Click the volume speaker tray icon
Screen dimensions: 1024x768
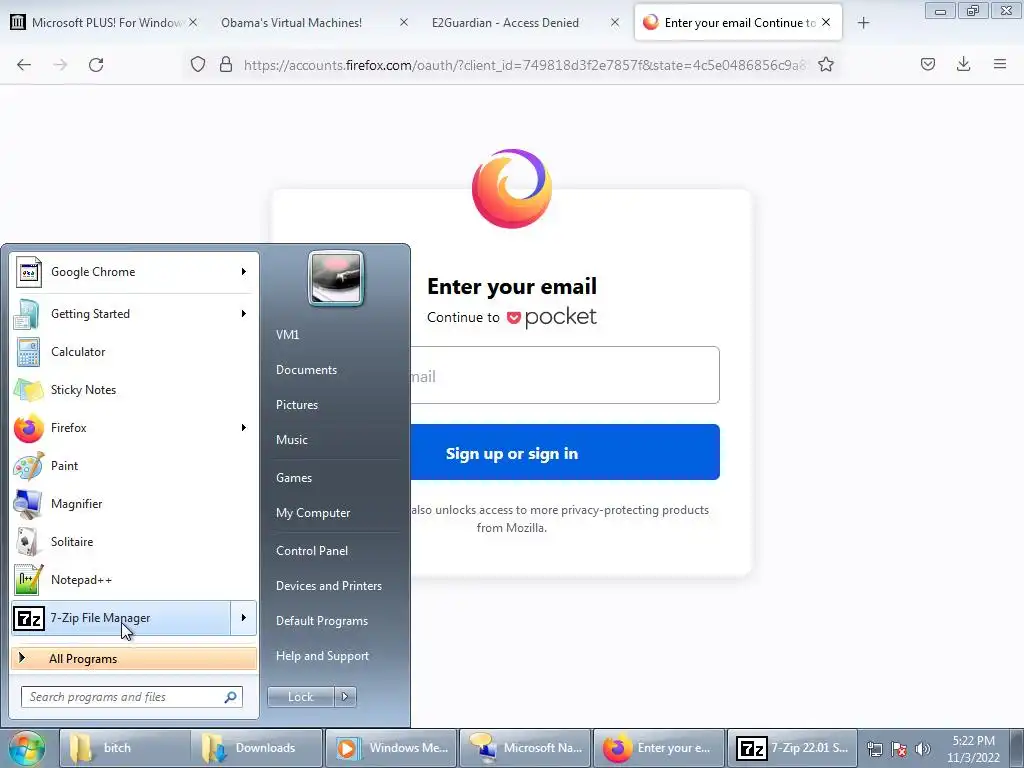pyautogui.click(x=922, y=749)
